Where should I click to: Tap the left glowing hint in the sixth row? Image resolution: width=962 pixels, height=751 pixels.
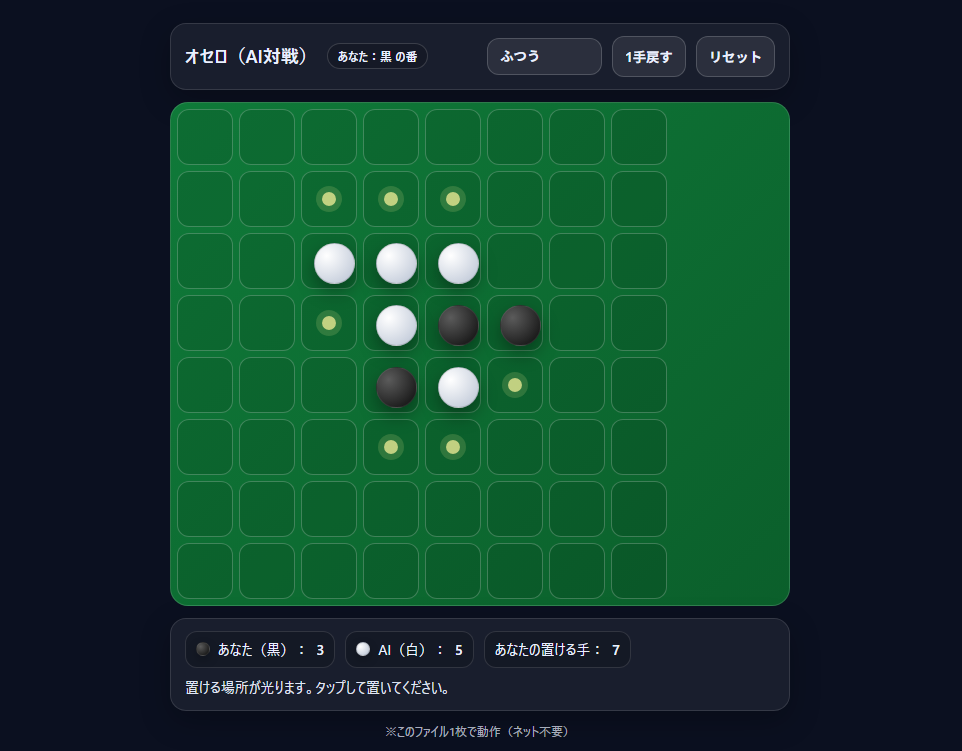click(391, 448)
